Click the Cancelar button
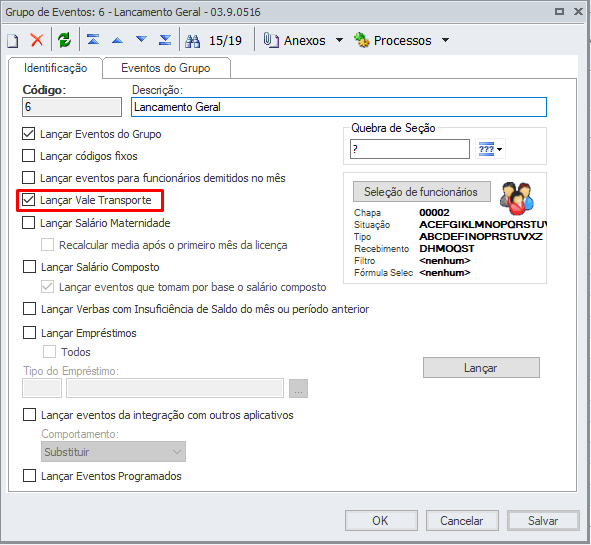 (x=462, y=521)
